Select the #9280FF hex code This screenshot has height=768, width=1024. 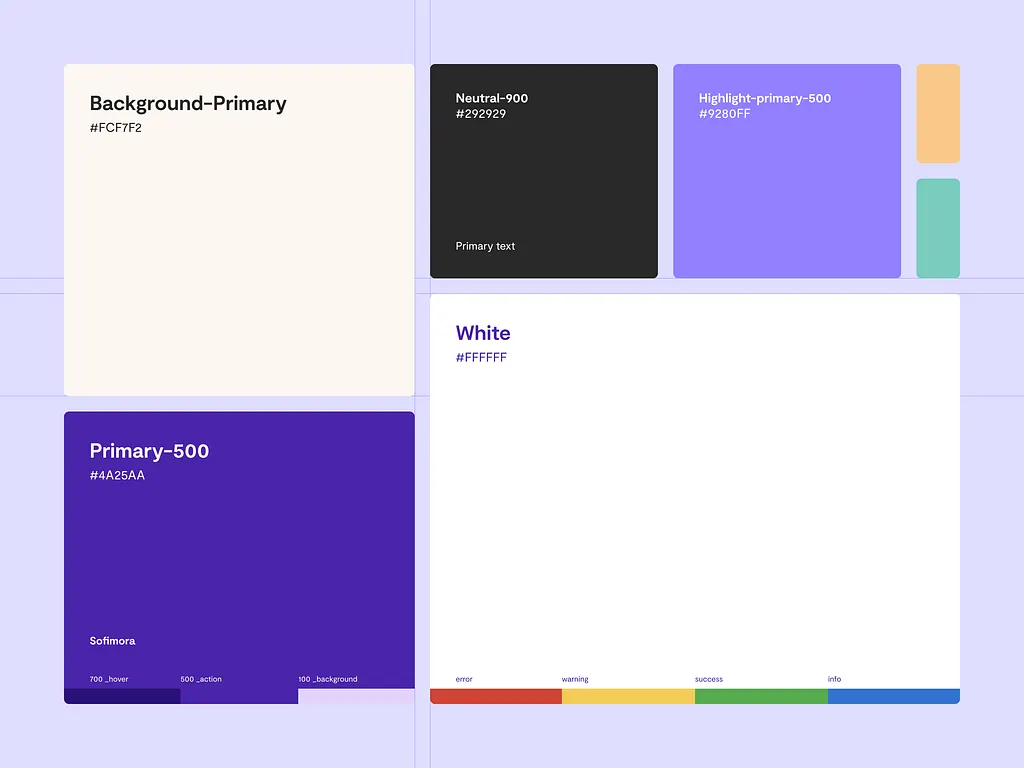[725, 114]
